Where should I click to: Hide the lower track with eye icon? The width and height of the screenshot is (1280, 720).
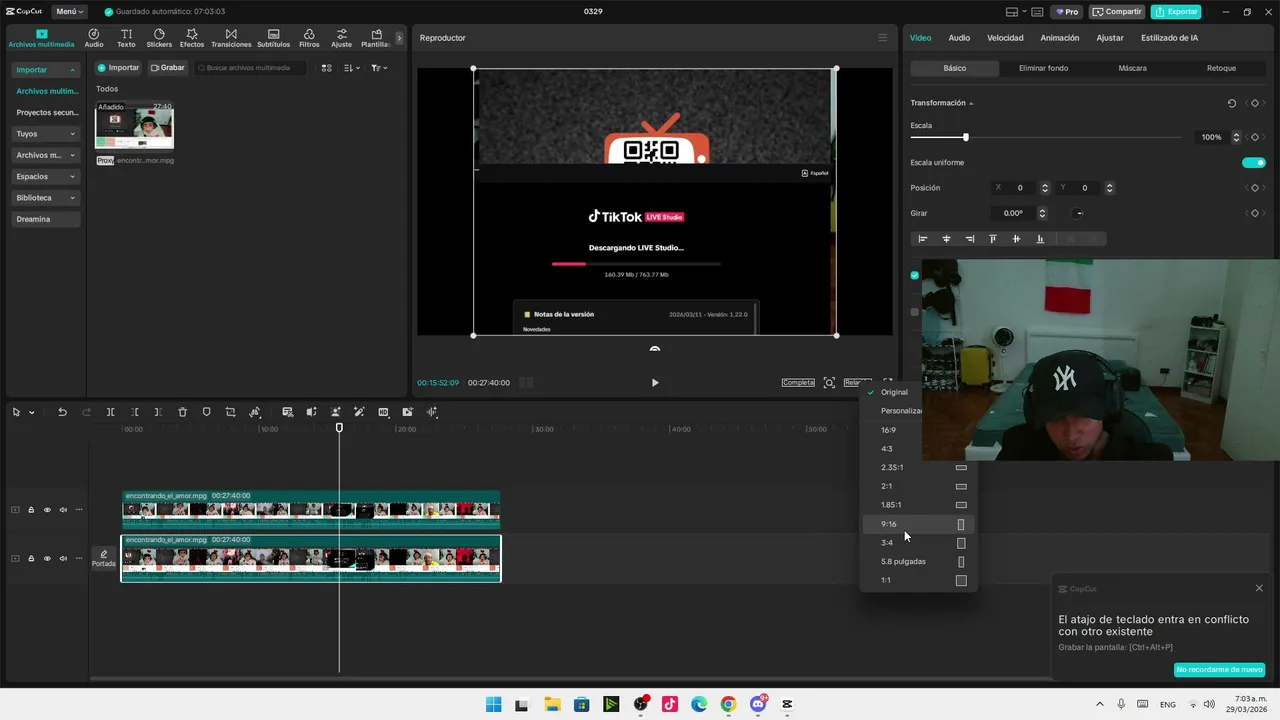point(47,558)
